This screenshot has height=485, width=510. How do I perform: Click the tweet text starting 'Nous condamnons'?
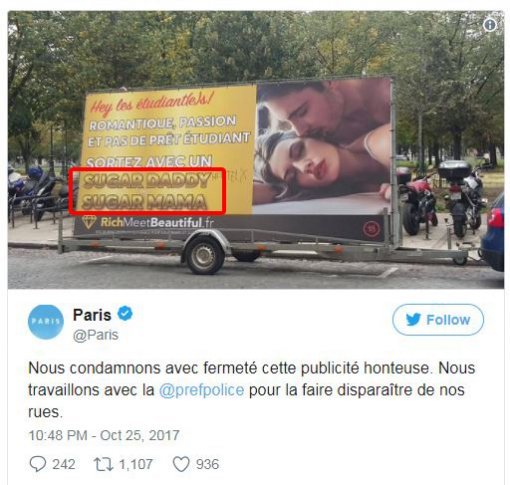[251, 390]
